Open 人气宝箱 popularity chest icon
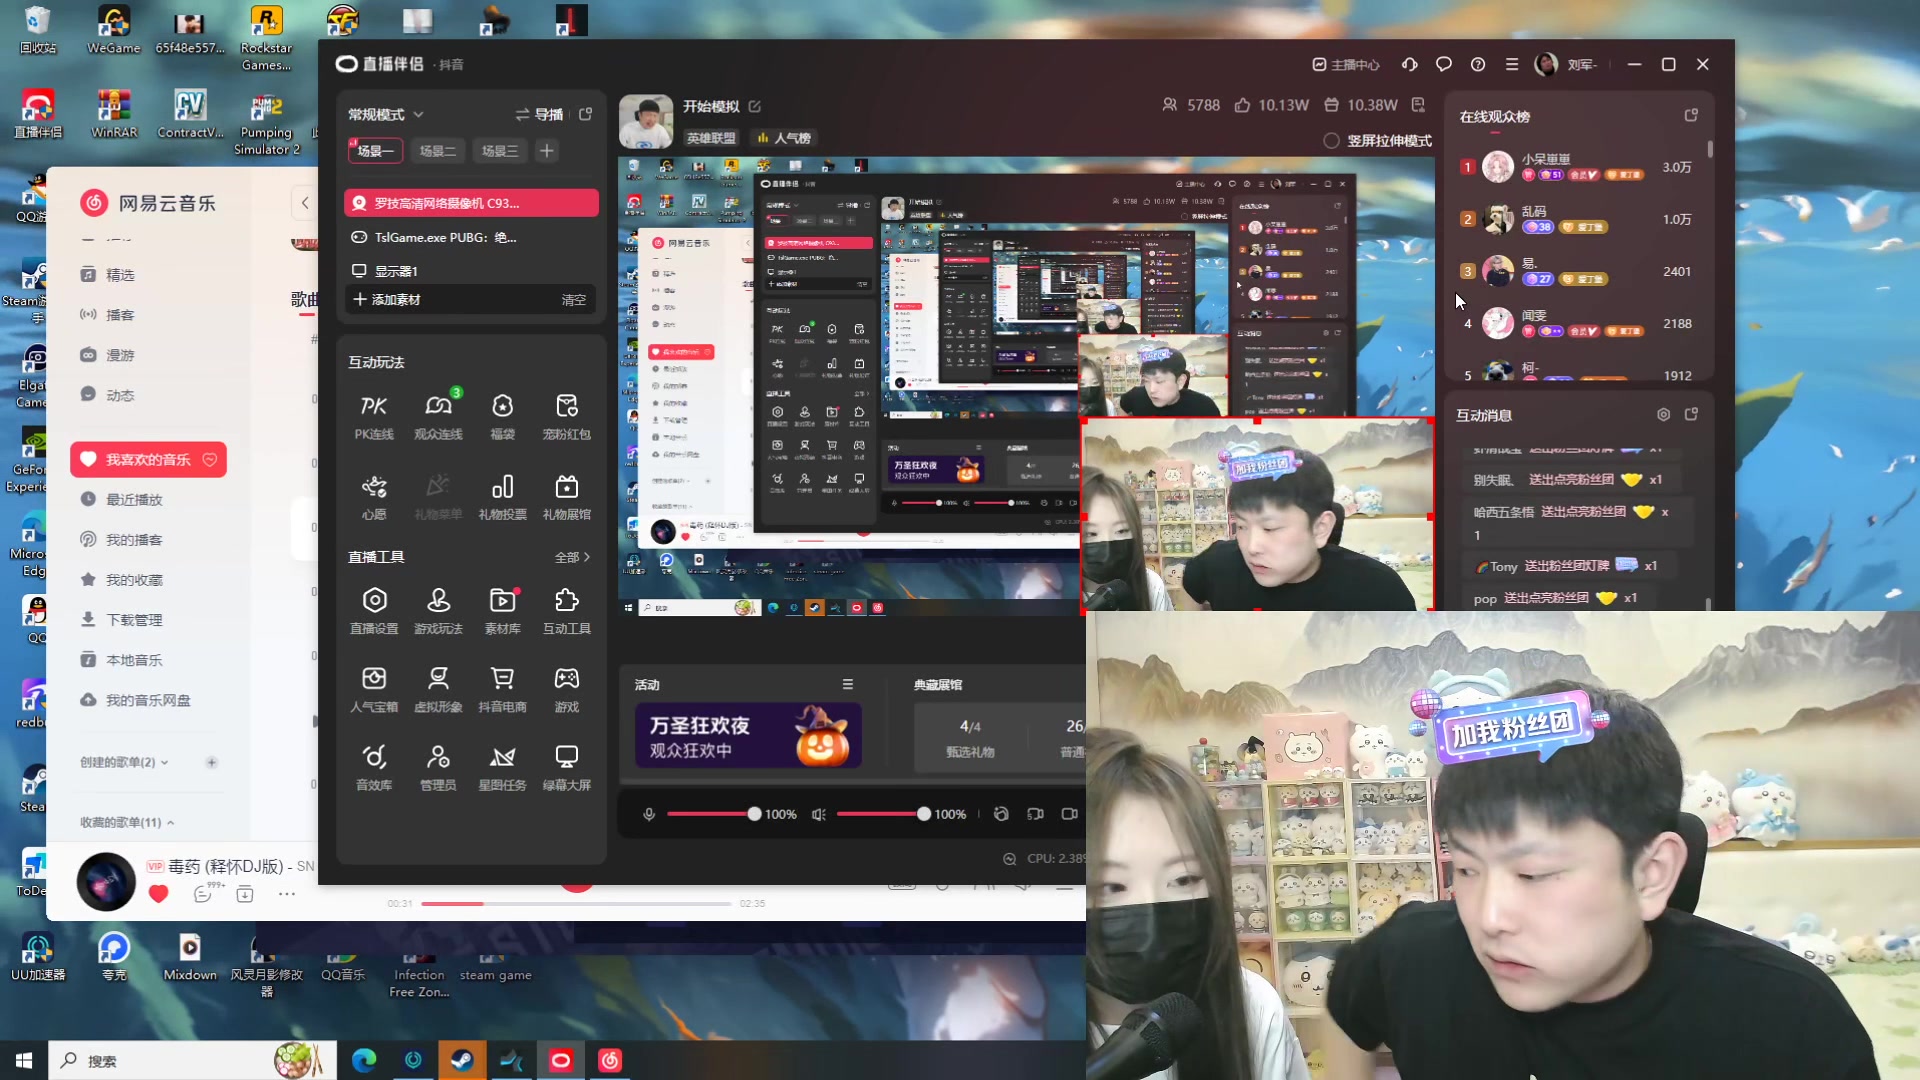The width and height of the screenshot is (1920, 1080). click(x=374, y=689)
